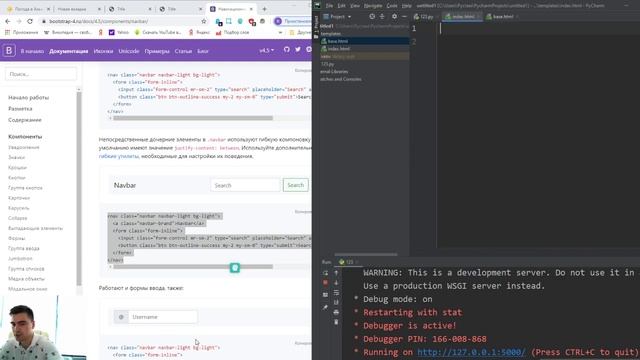The width and height of the screenshot is (640, 360).
Task: Click the Bootstrap logo in the purple navbar
Action: click(9, 51)
